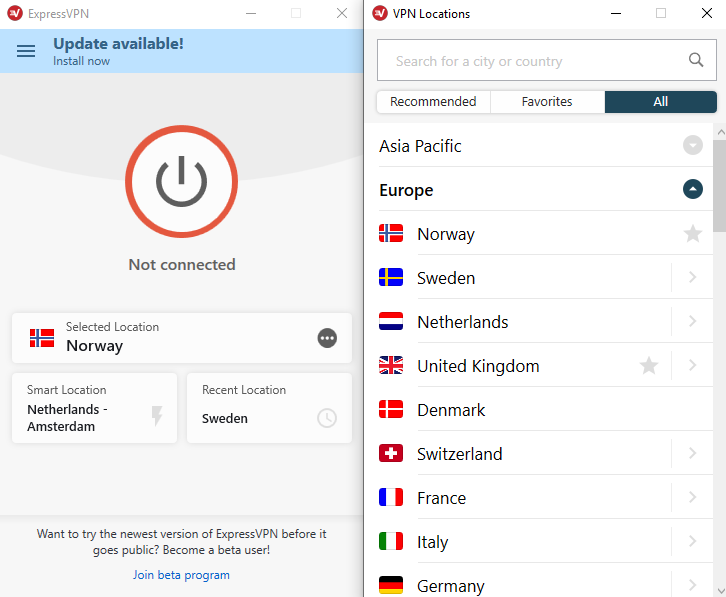Expand Italy city list chevron
This screenshot has width=726, height=597.
click(x=692, y=541)
